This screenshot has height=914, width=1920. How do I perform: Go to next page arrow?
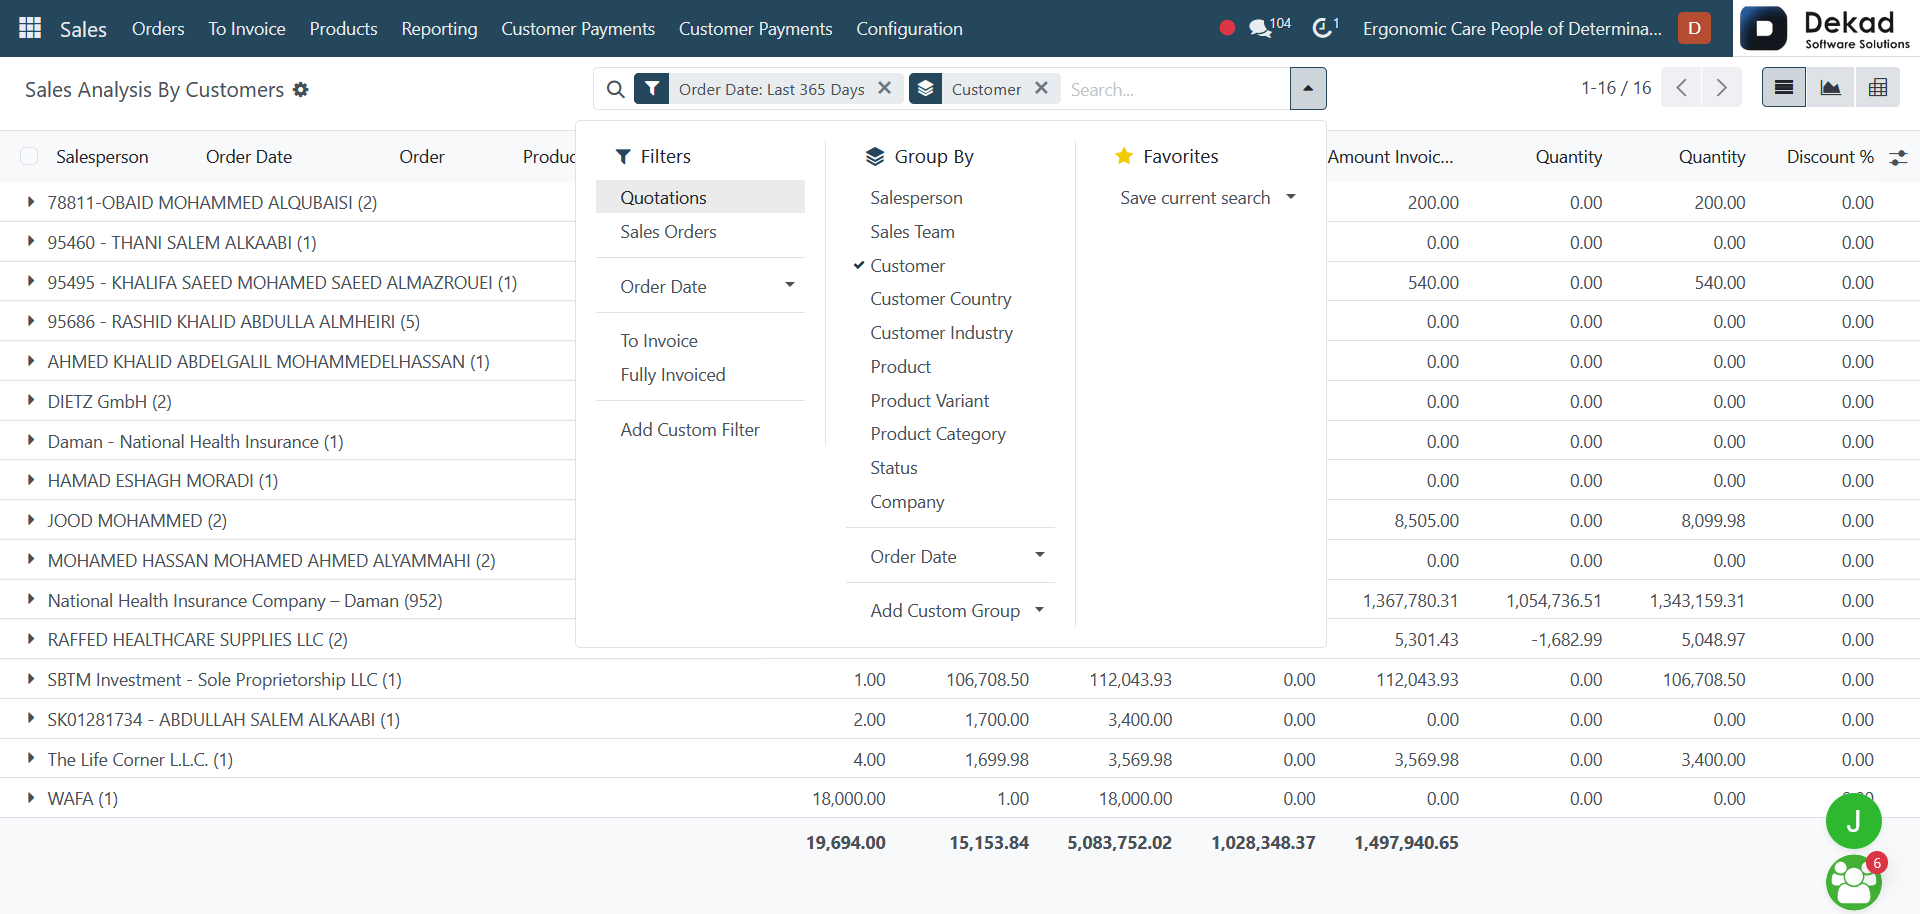click(x=1721, y=88)
